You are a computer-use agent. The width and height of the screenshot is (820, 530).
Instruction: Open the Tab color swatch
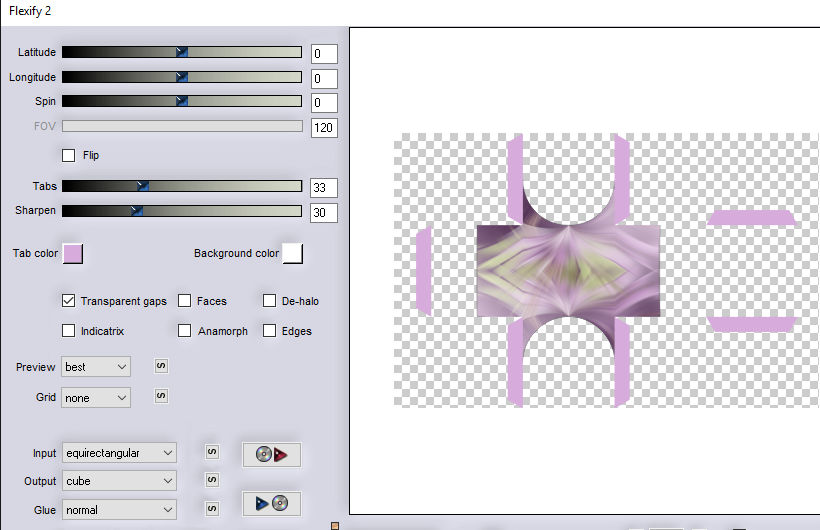(73, 254)
